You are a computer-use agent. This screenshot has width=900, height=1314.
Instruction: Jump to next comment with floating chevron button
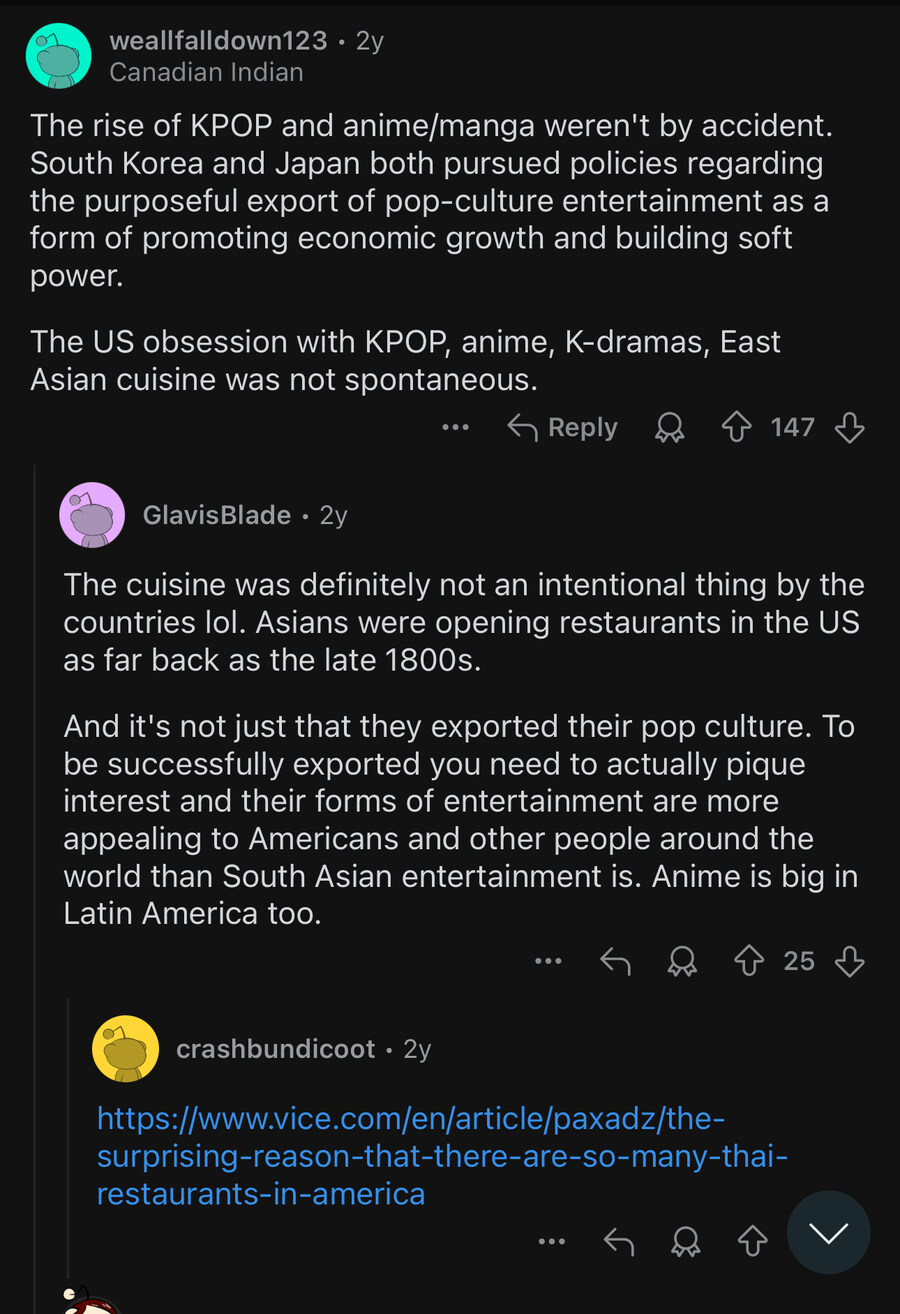click(829, 1233)
